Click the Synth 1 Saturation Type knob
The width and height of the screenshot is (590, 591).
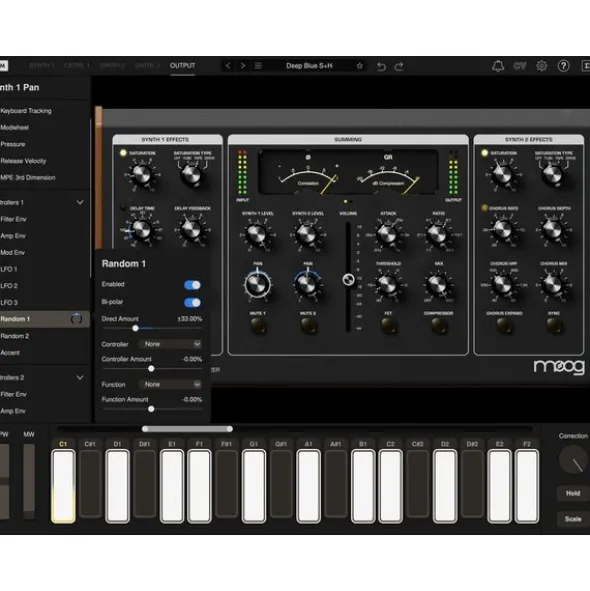(x=191, y=174)
